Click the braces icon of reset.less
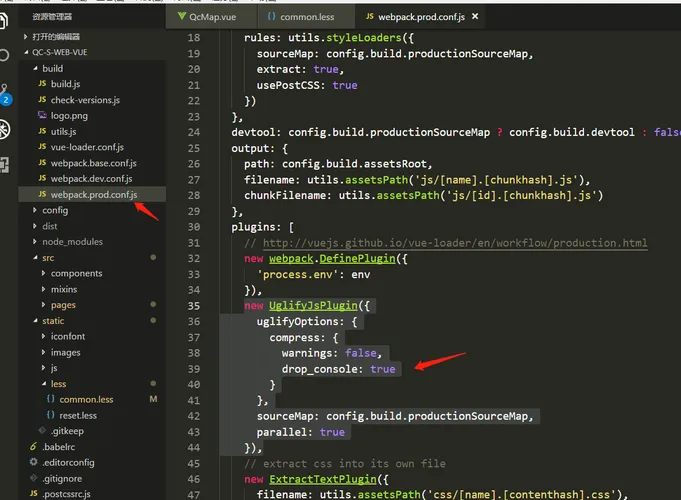 pyautogui.click(x=51, y=415)
